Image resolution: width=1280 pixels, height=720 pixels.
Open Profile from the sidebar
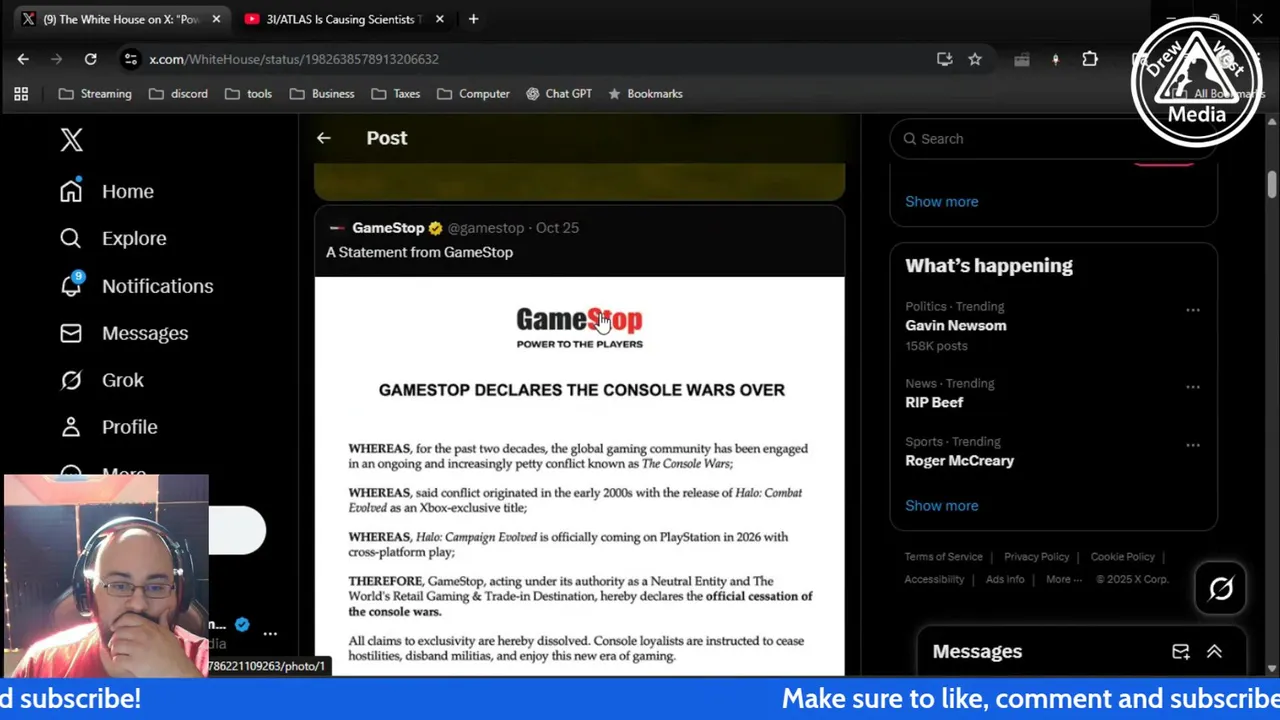(x=108, y=427)
